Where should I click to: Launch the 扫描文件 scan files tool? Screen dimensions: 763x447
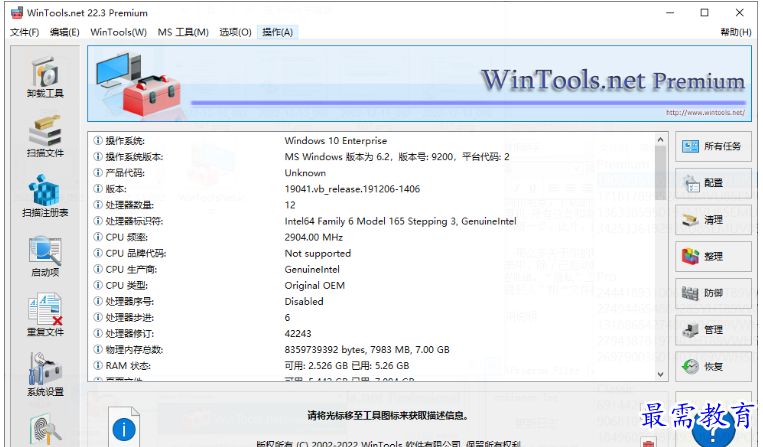[45, 137]
